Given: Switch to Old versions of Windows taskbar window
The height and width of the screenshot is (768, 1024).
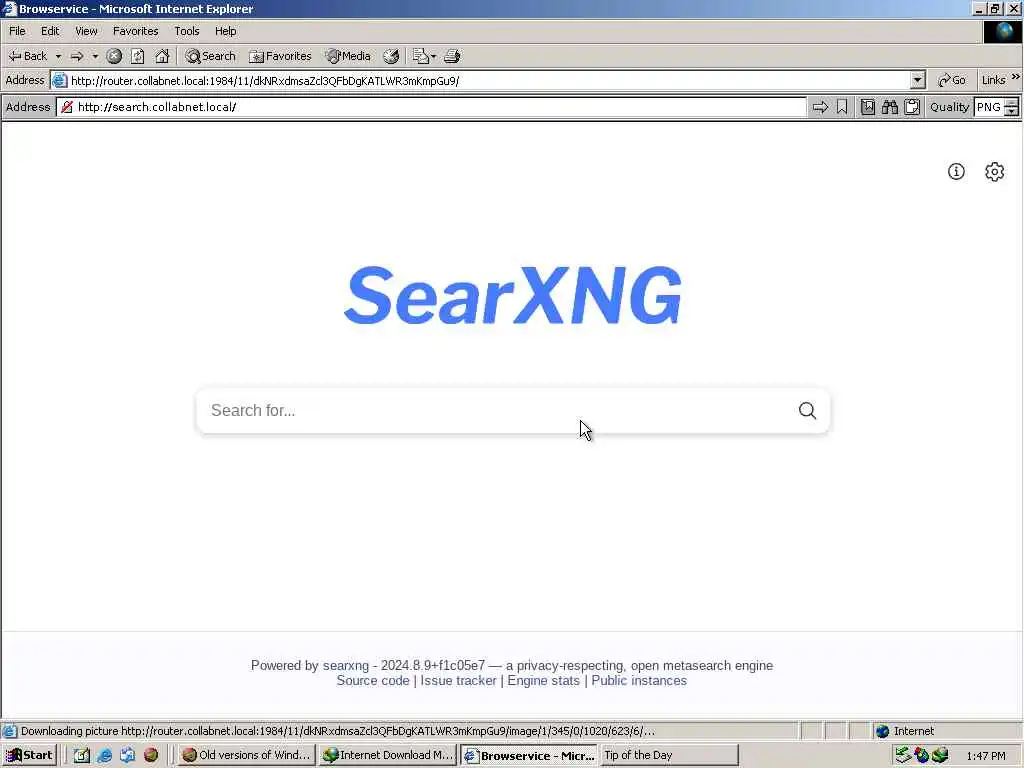Looking at the screenshot, I should 247,755.
